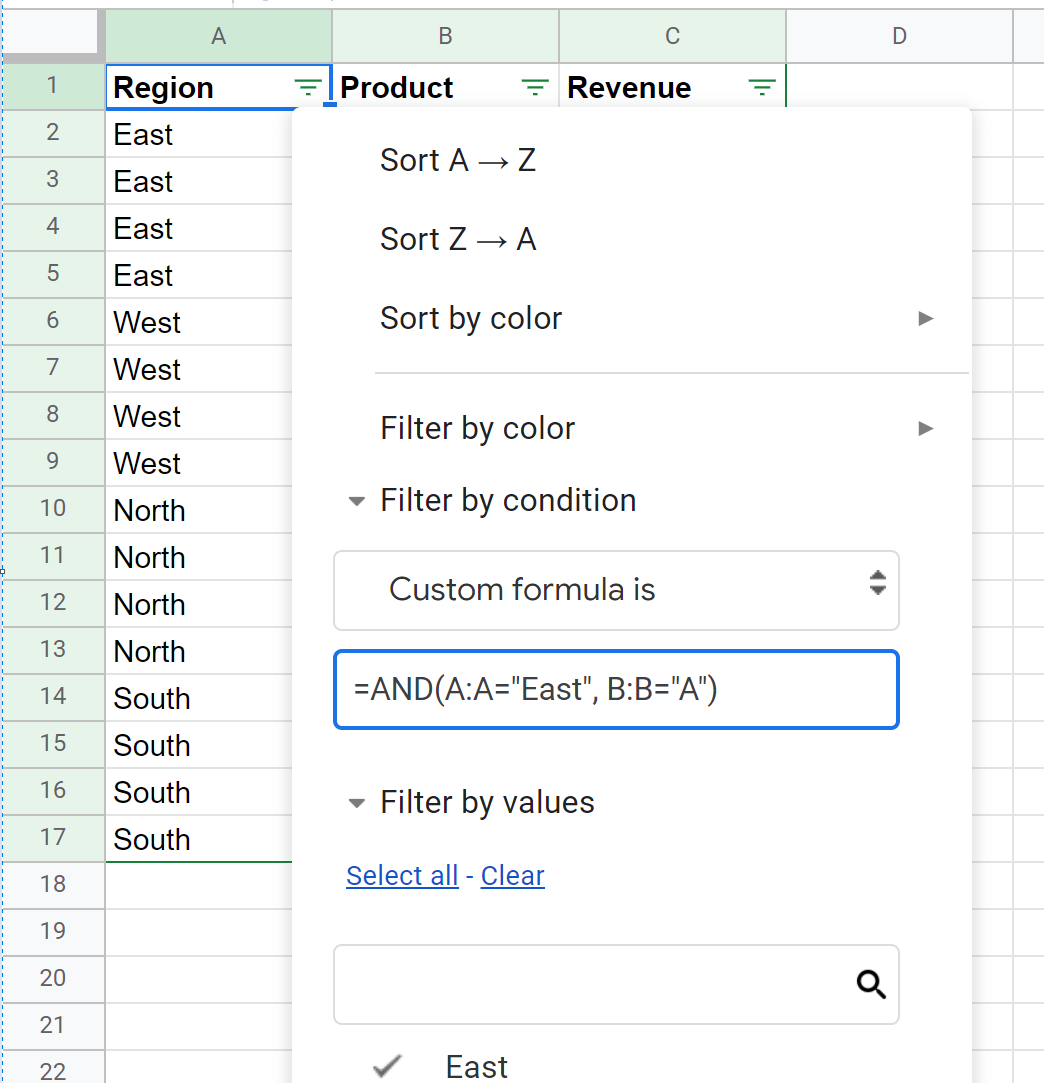
Task: Collapse the Filter by values section
Action: 356,803
